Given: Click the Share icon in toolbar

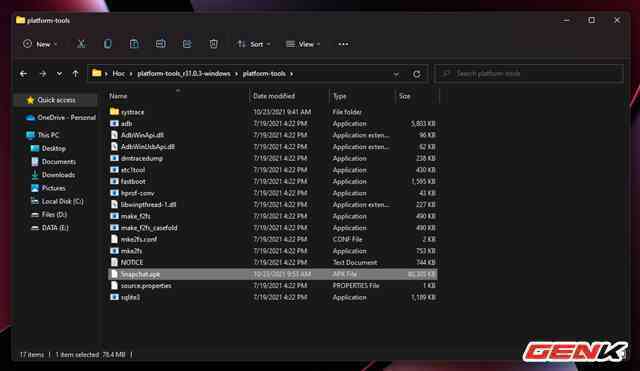Looking at the screenshot, I should pyautogui.click(x=187, y=44).
